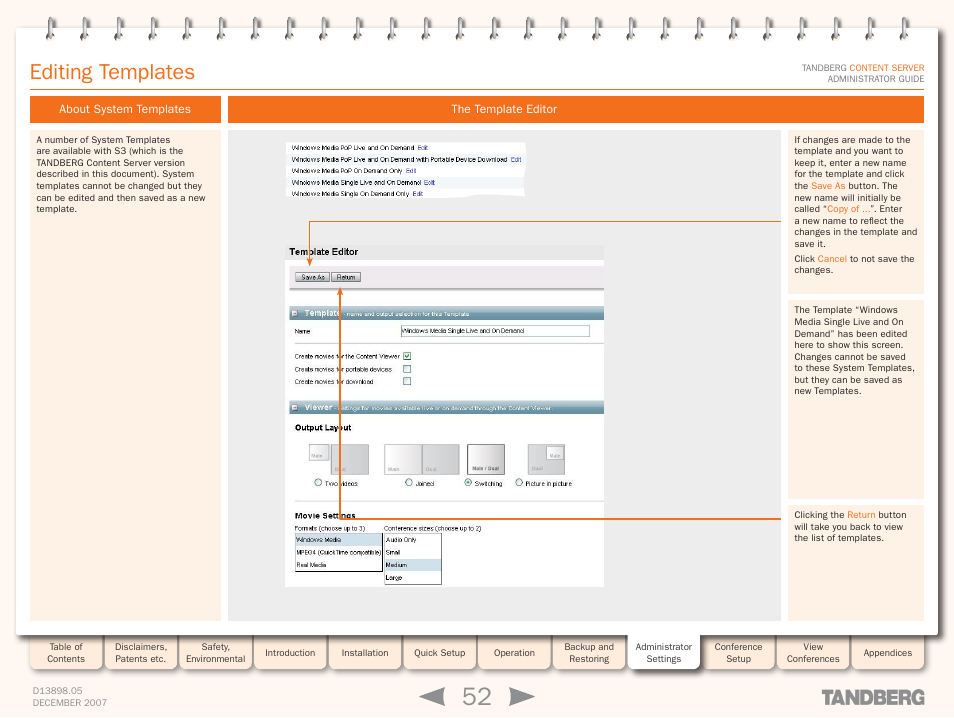
Task: Collapse the Viewer section header icon
Action: click(294, 408)
